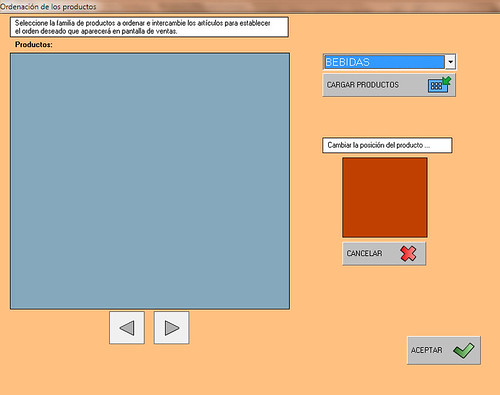Click inside the blue Productos panel
This screenshot has width=500, height=395.
(150, 181)
